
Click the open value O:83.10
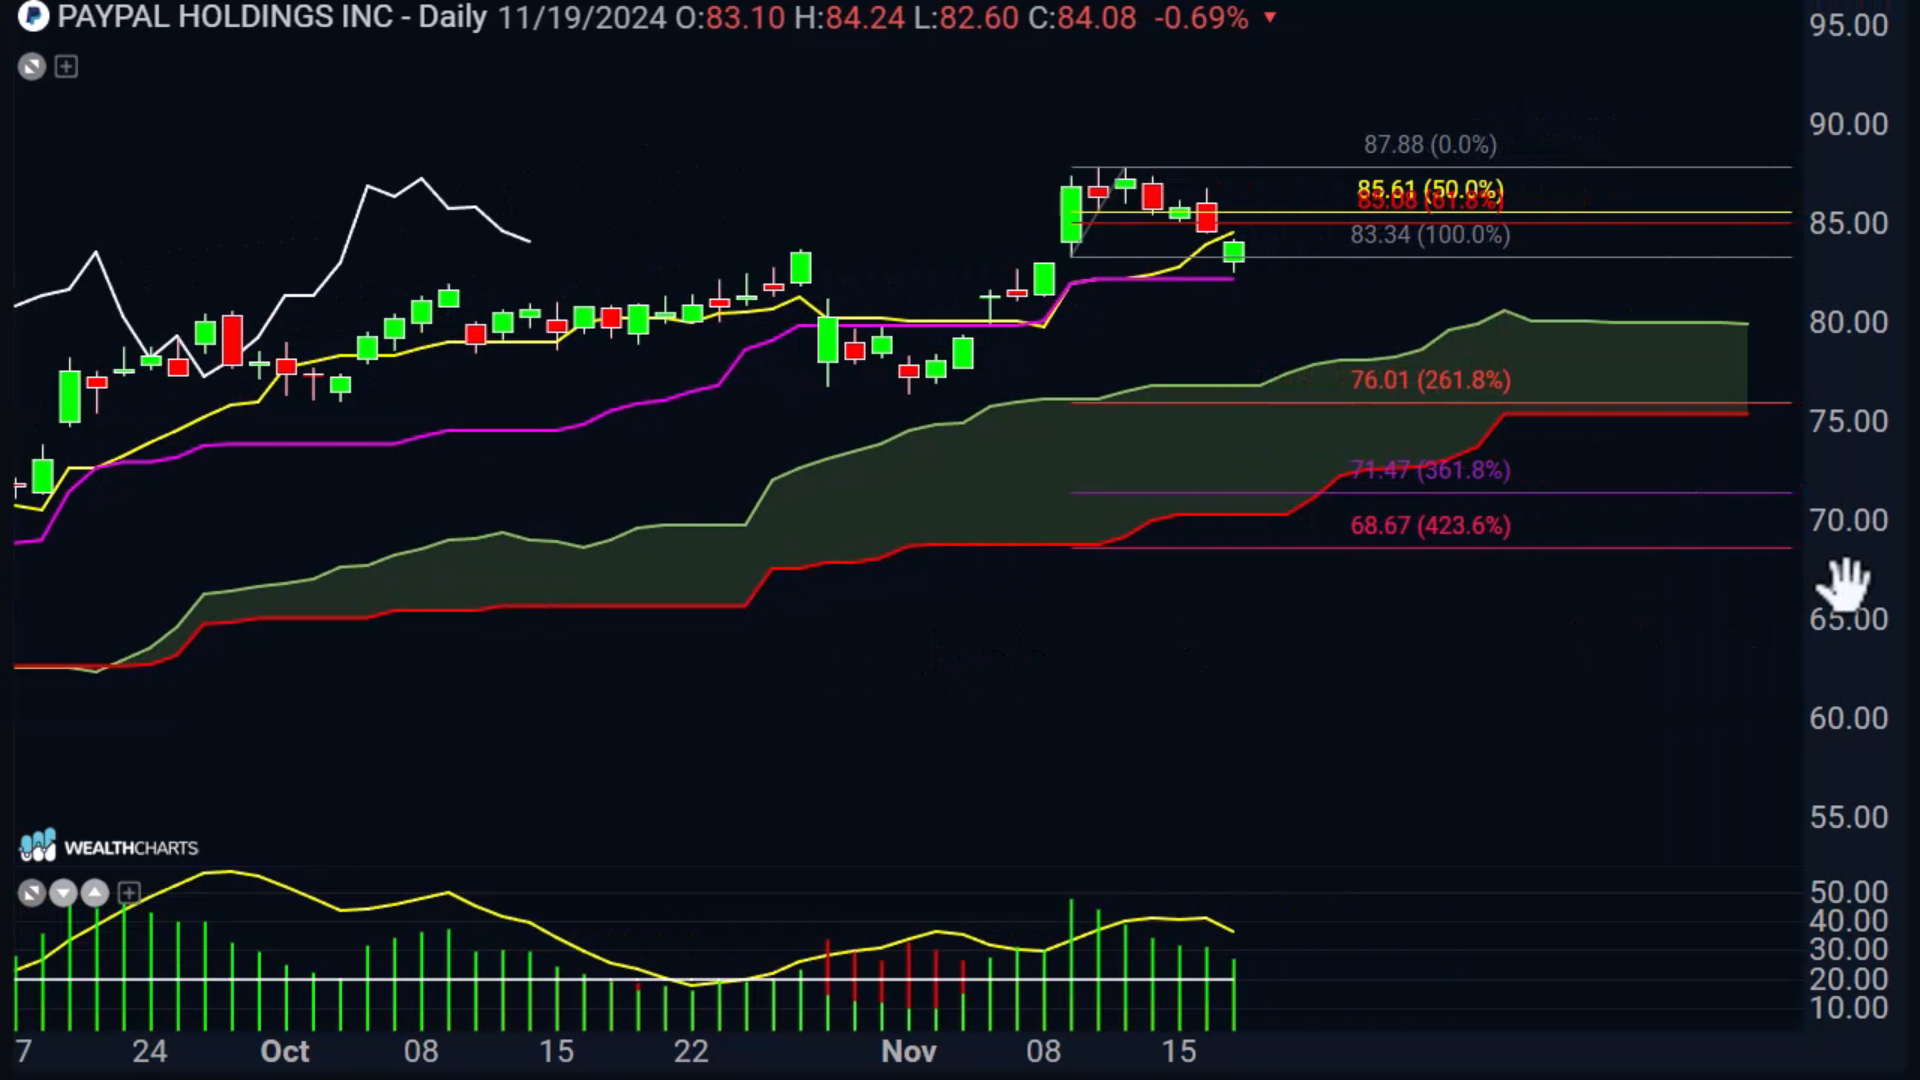(x=730, y=18)
